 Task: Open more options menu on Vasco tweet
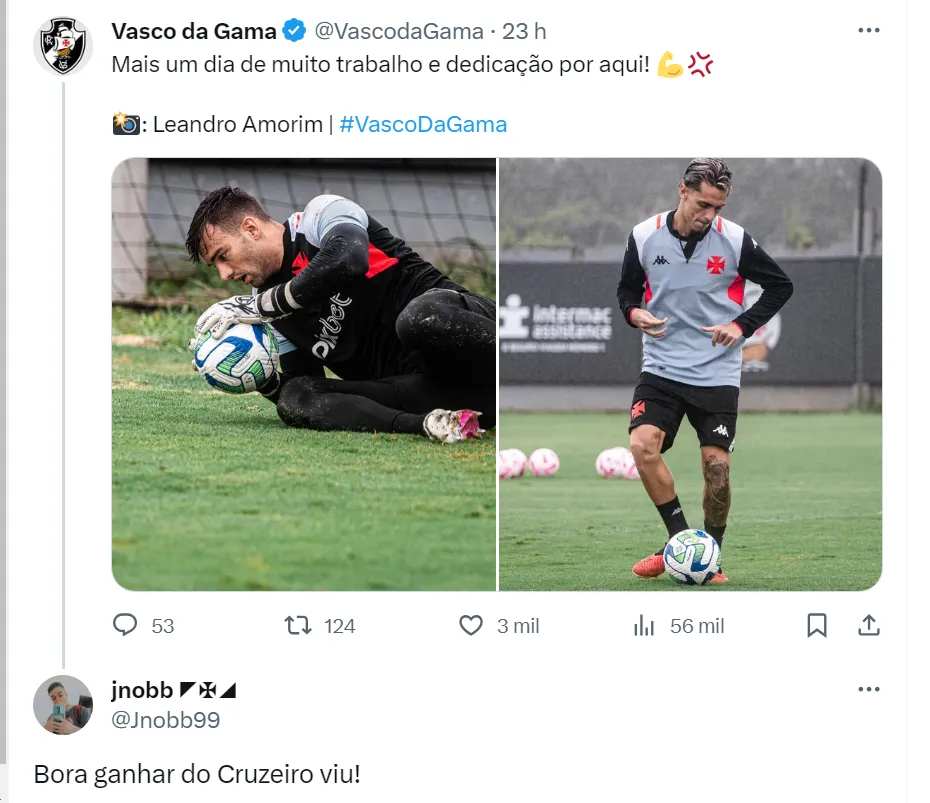click(868, 30)
